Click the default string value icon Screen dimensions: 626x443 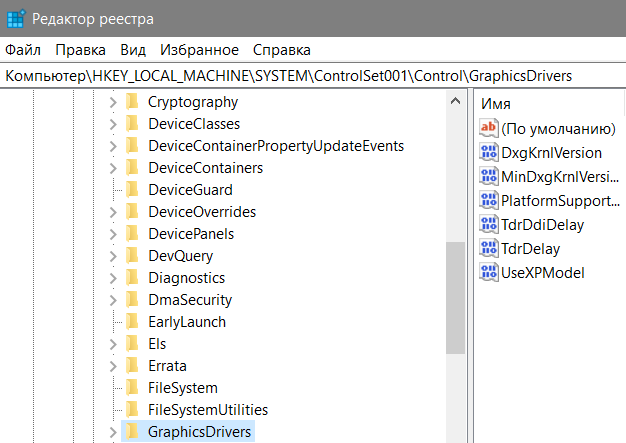(489, 129)
